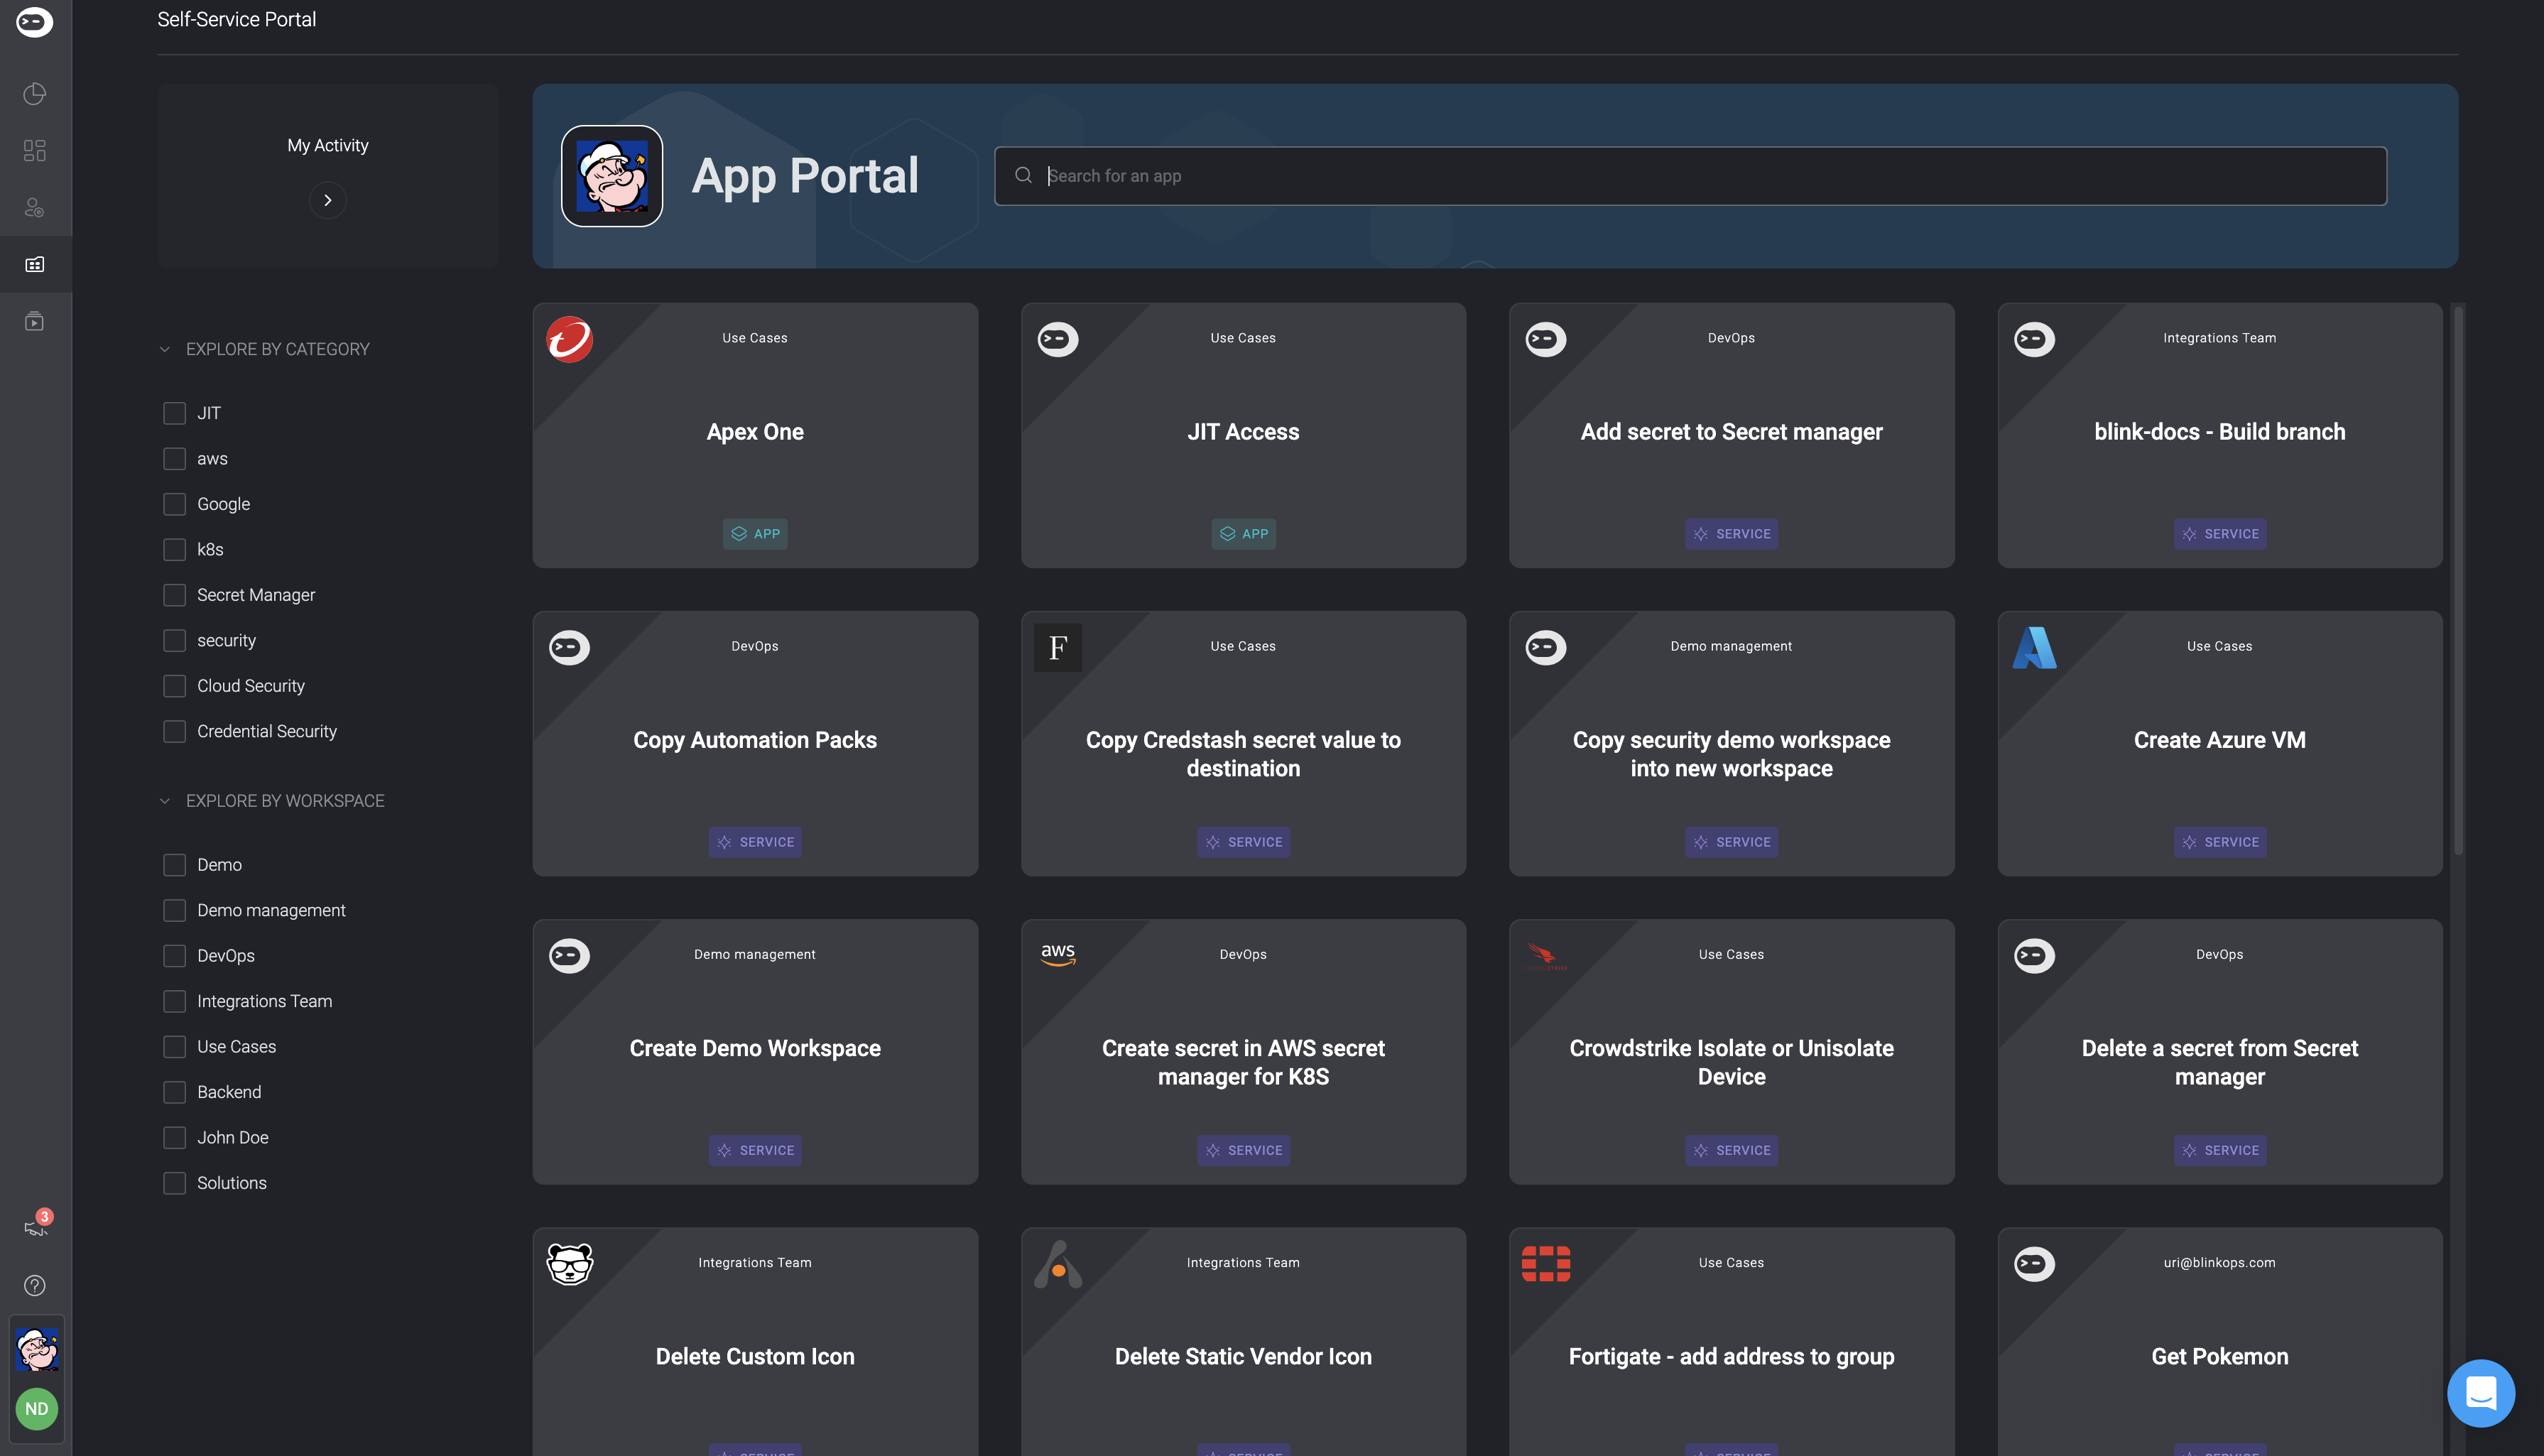Click the Fortinet icon on Fortigate card
The height and width of the screenshot is (1456, 2544).
(1546, 1264)
